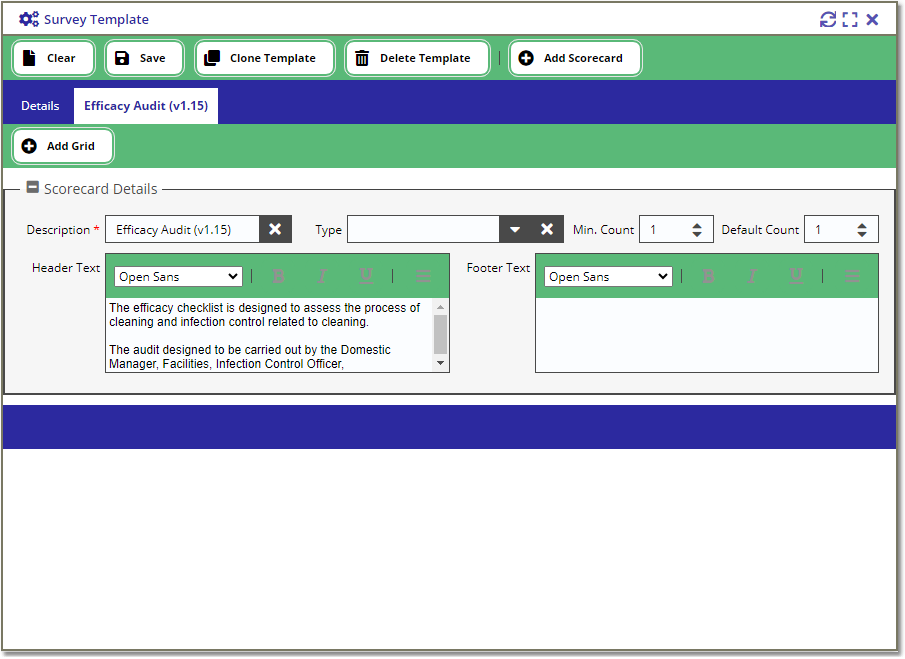Open Header Text font dropdown
Viewport: 905px width, 659px height.
pos(178,277)
